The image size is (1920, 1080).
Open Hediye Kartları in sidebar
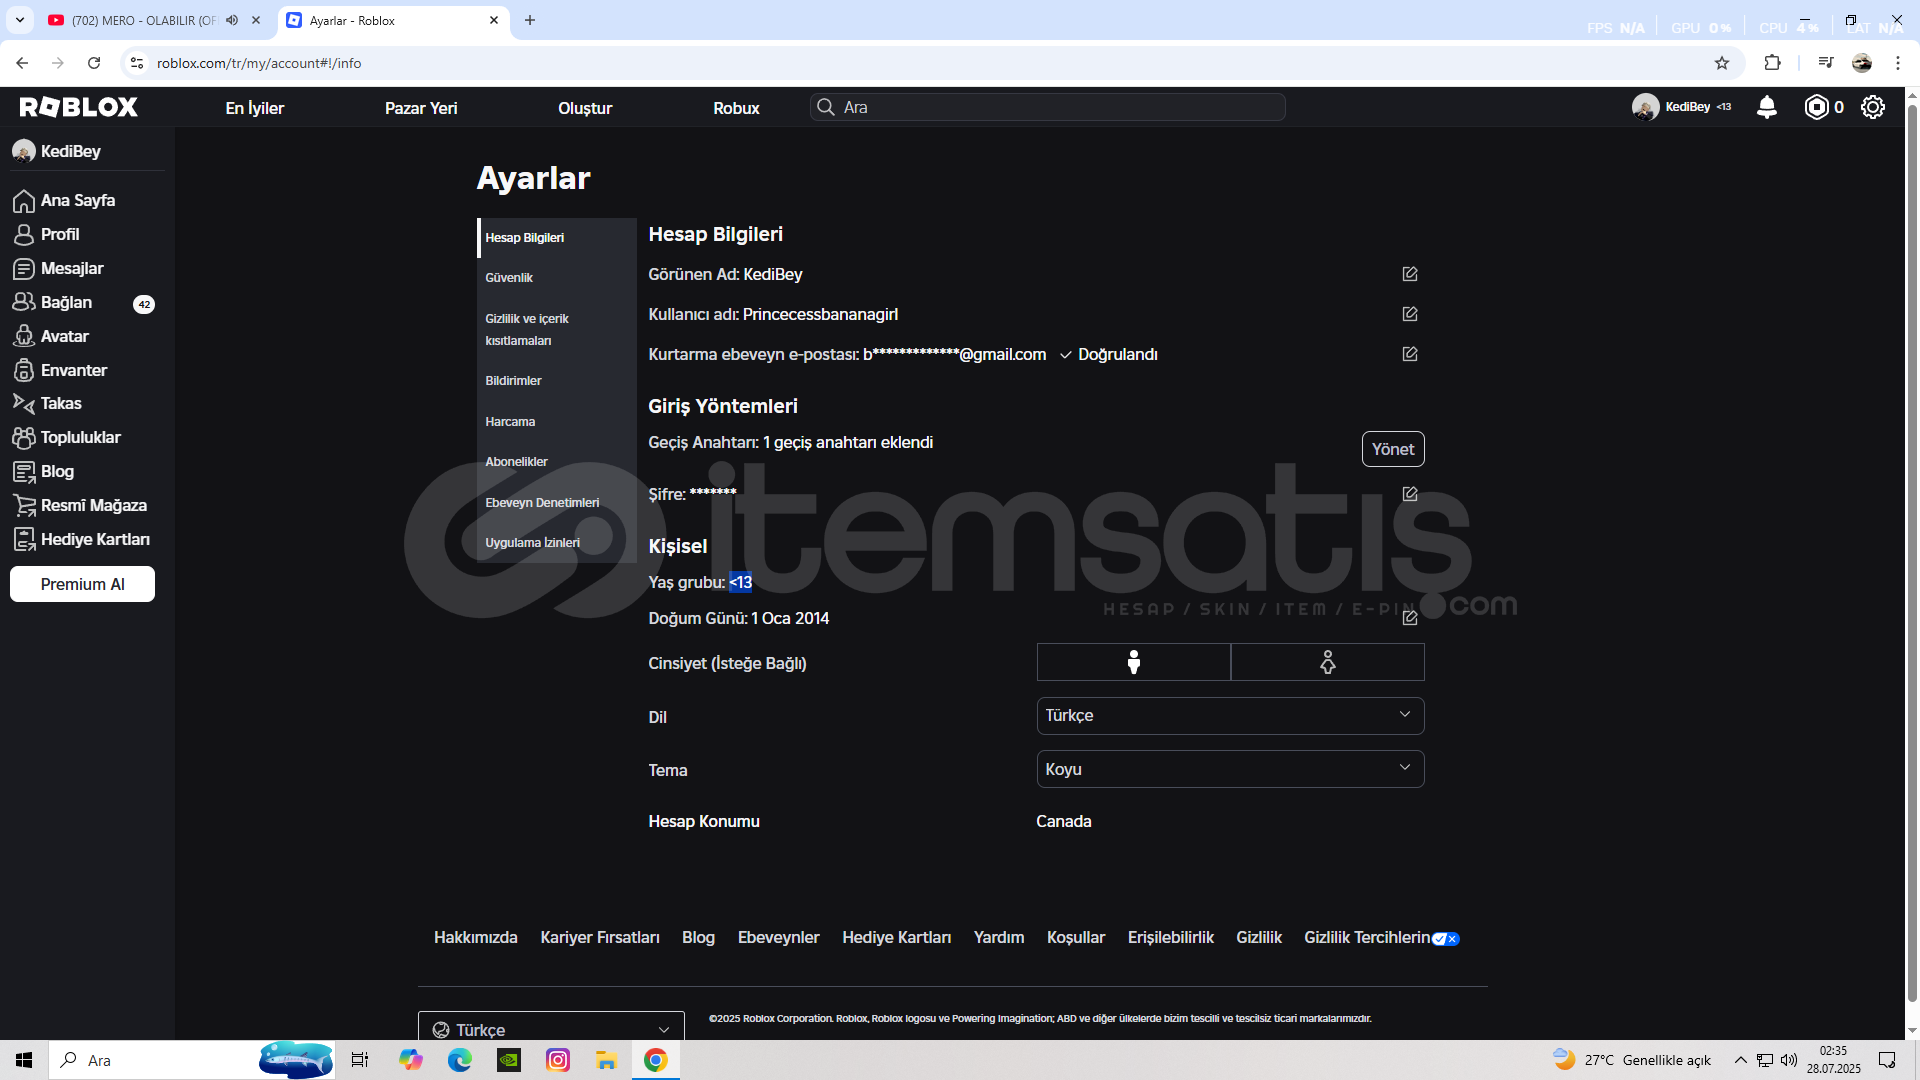83,539
